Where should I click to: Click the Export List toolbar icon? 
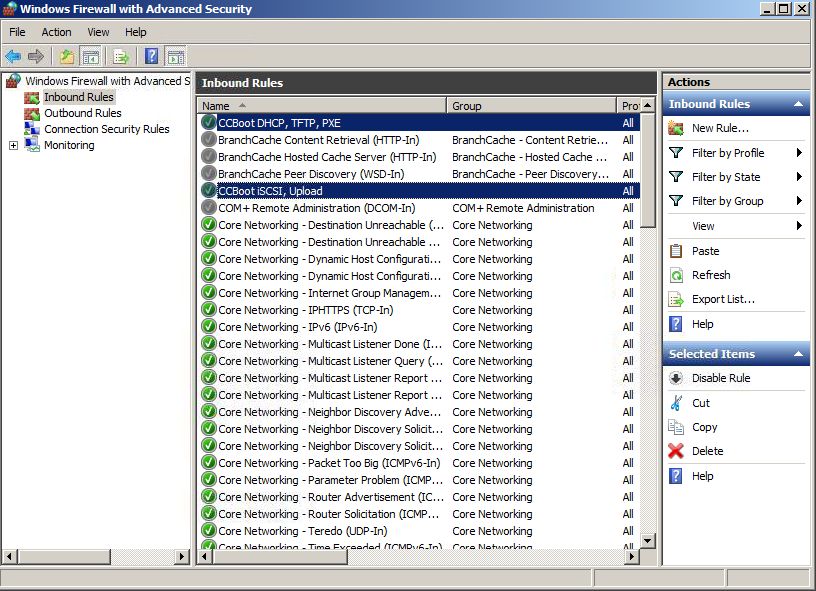tap(121, 56)
